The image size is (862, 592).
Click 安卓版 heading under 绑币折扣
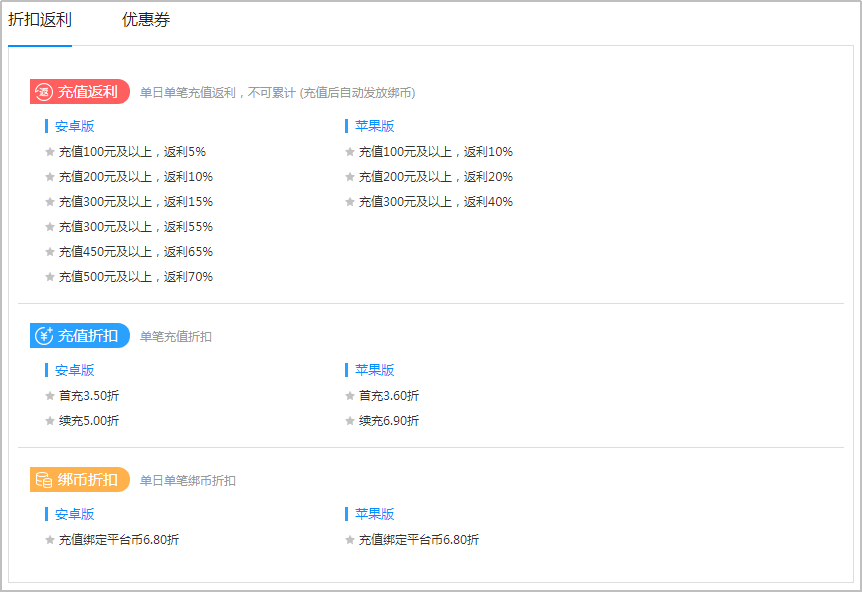pos(75,514)
